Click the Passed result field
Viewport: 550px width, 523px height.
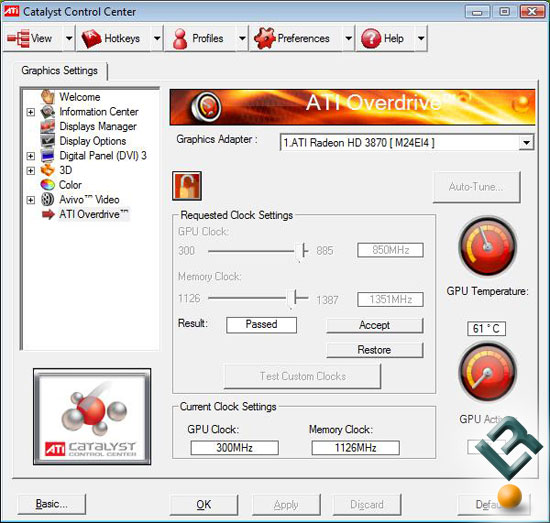tap(261, 324)
